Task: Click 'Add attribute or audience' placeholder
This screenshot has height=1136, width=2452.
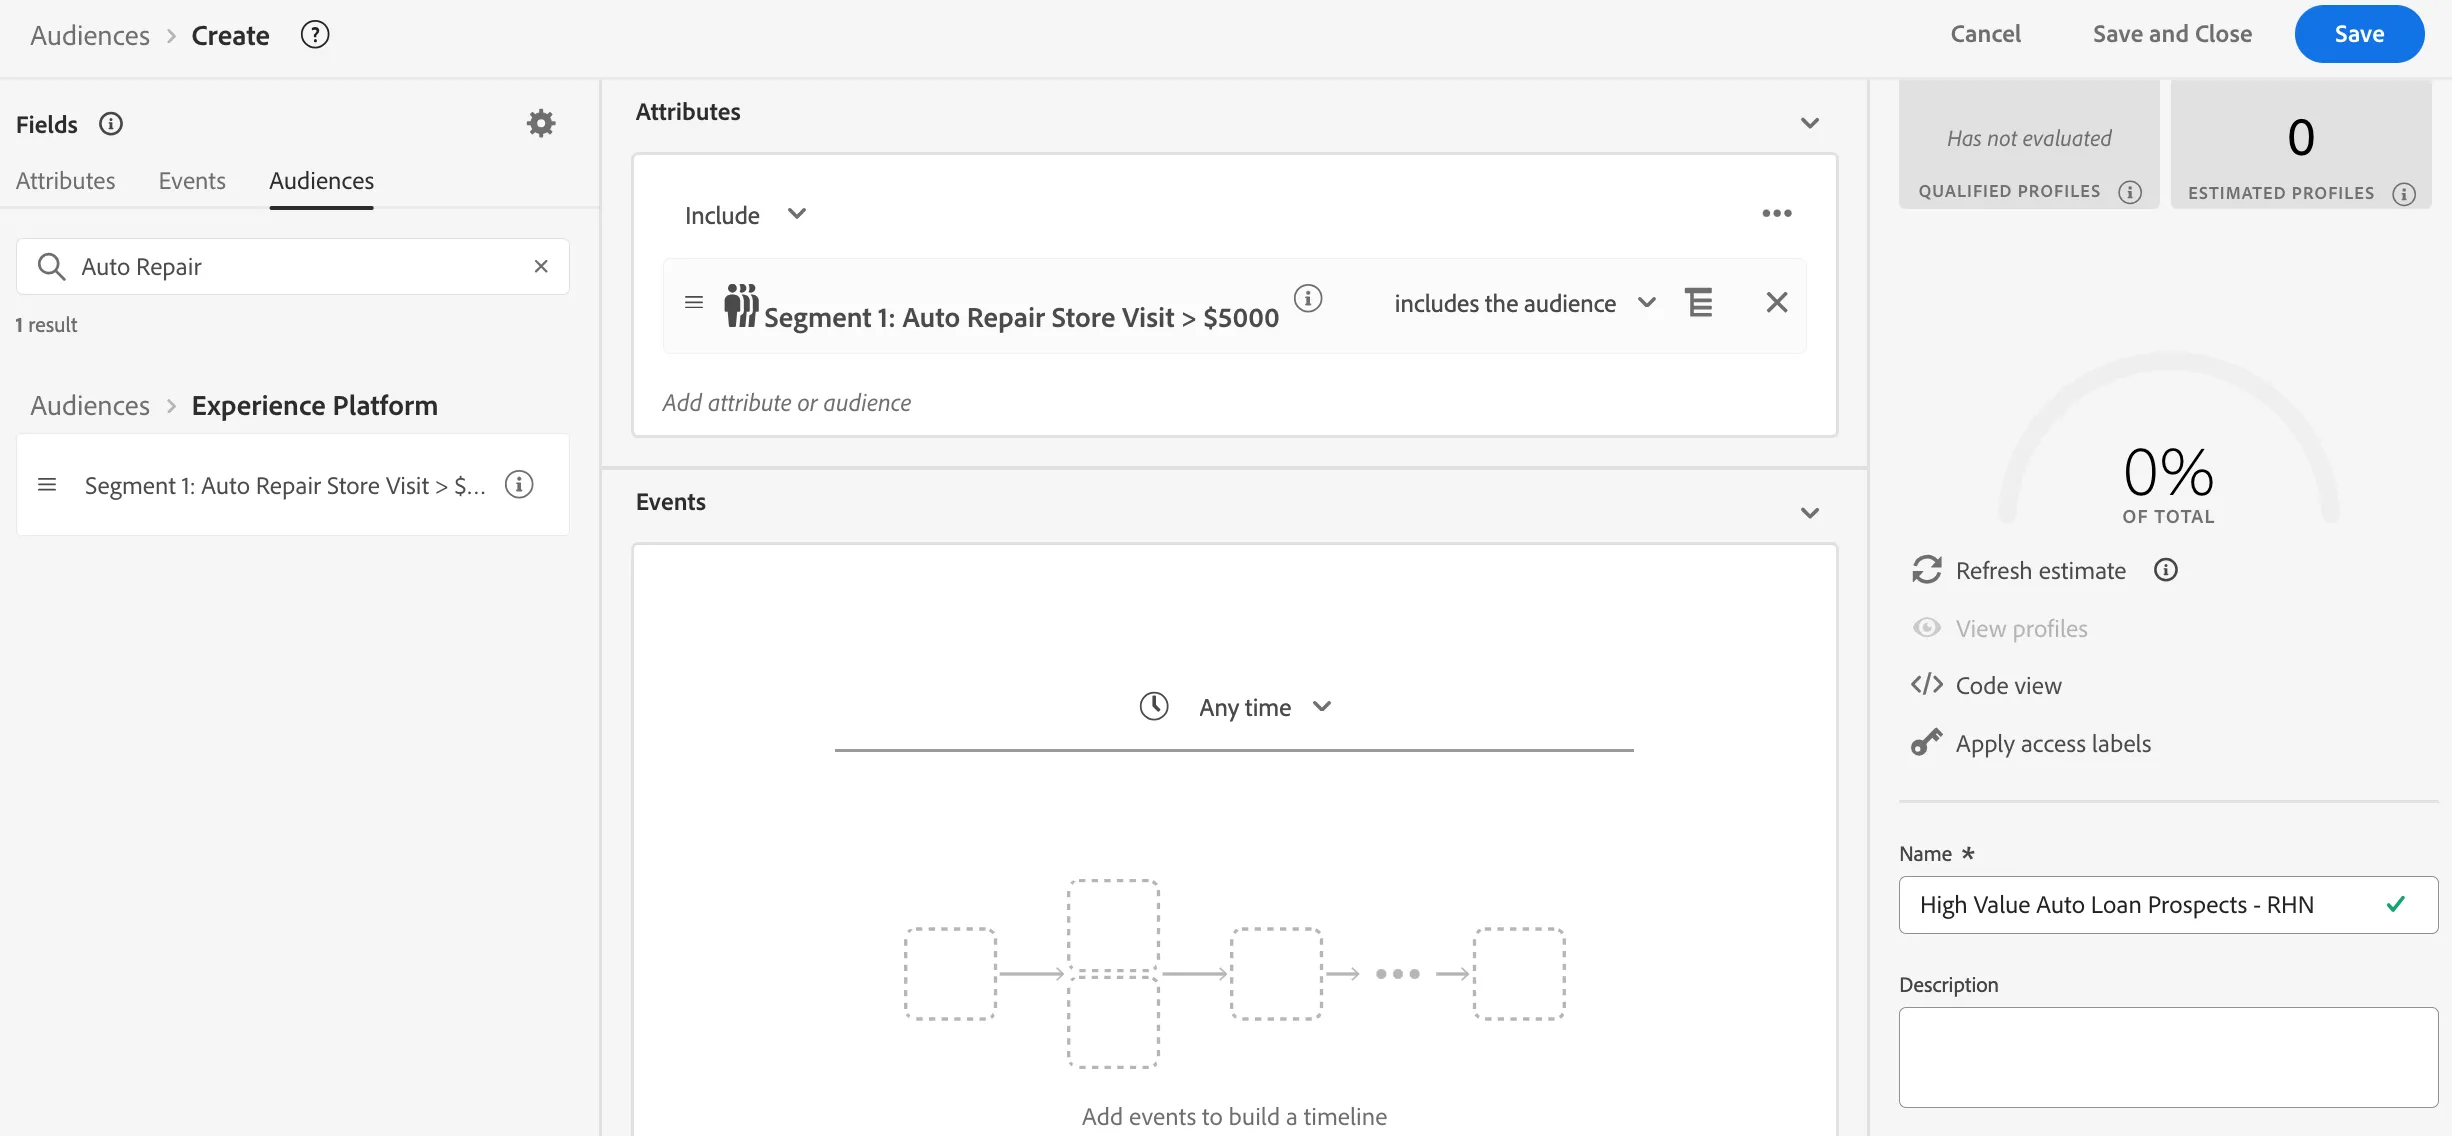Action: (x=786, y=402)
